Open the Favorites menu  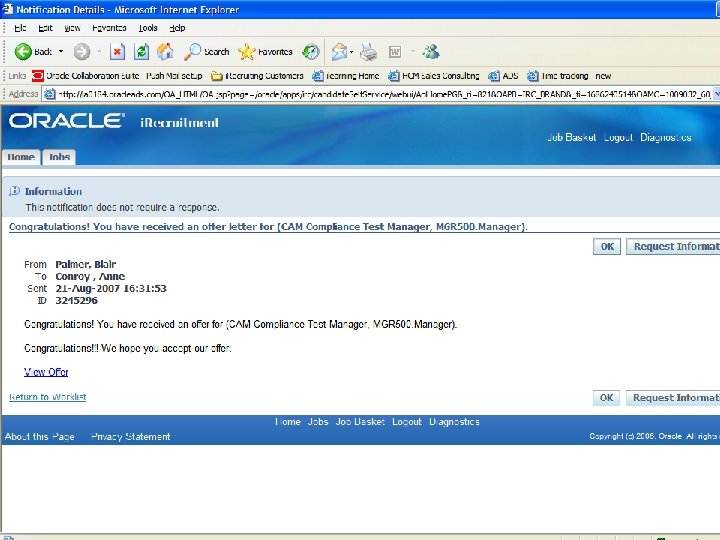tap(109, 28)
